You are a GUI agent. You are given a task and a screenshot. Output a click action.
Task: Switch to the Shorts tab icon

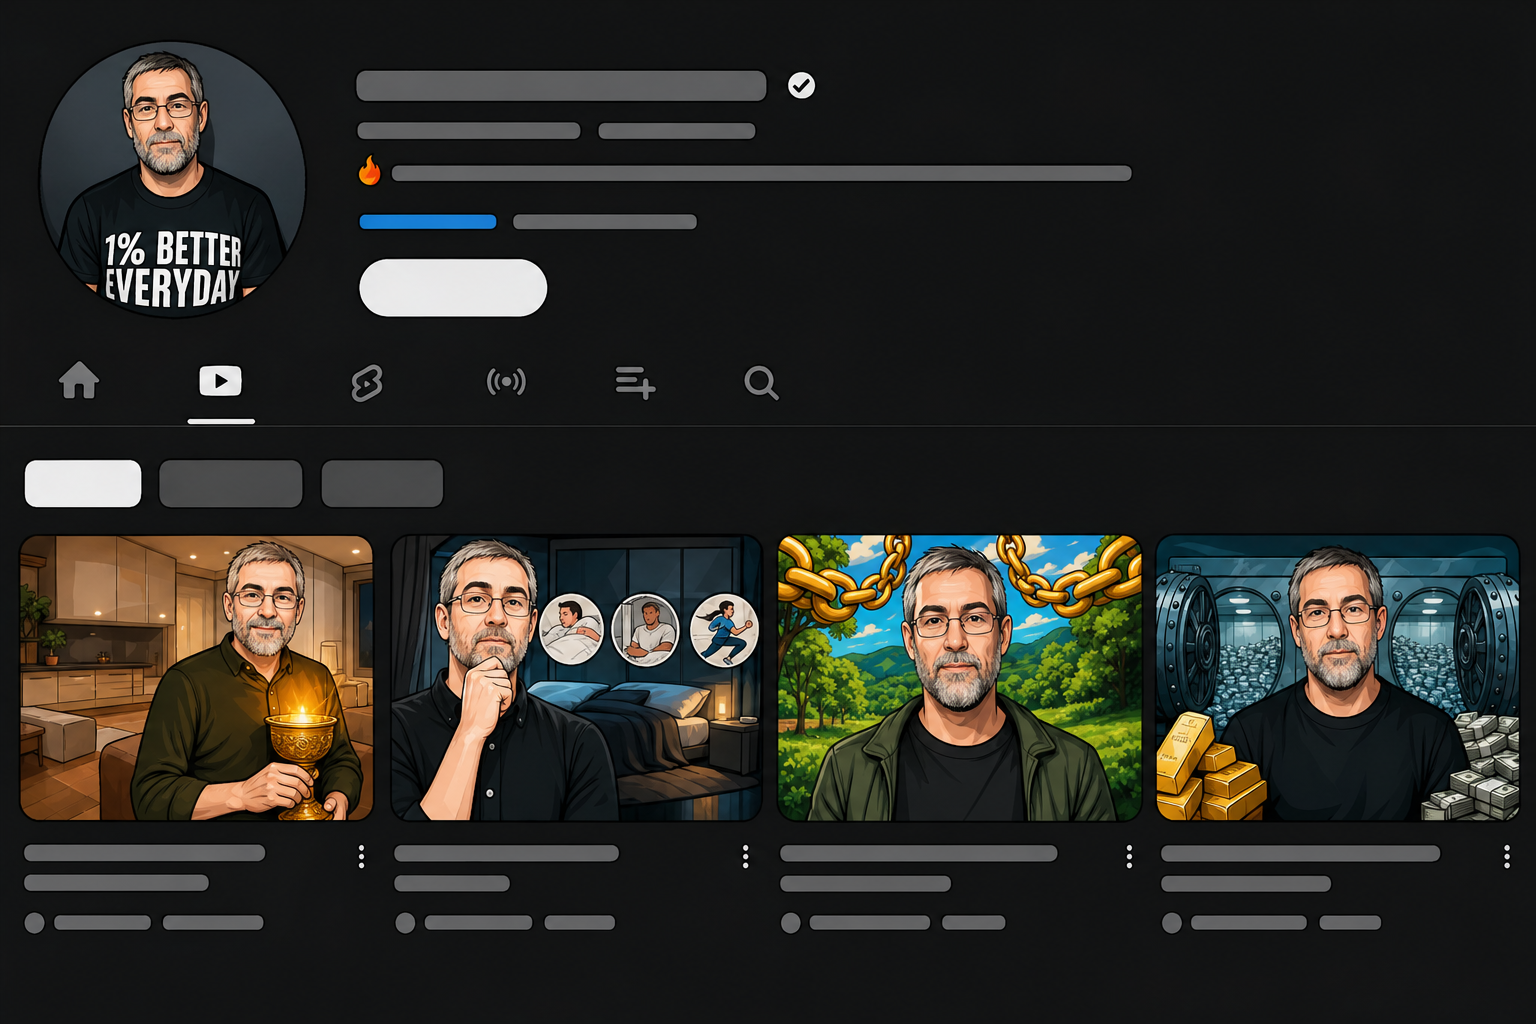367,383
